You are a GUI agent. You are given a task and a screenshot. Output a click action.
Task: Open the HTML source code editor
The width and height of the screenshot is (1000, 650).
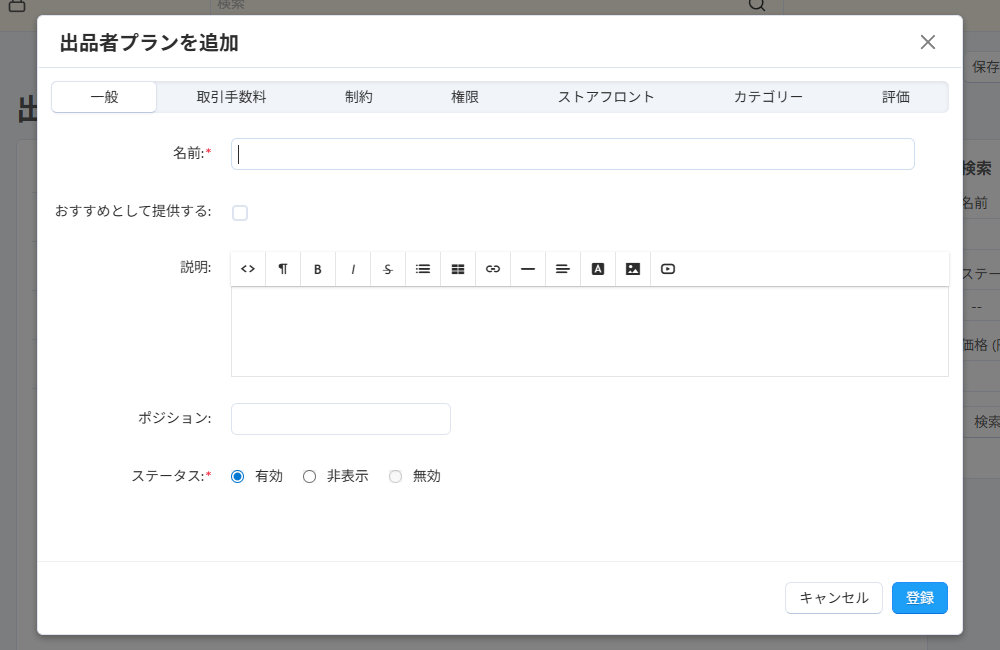coord(247,268)
